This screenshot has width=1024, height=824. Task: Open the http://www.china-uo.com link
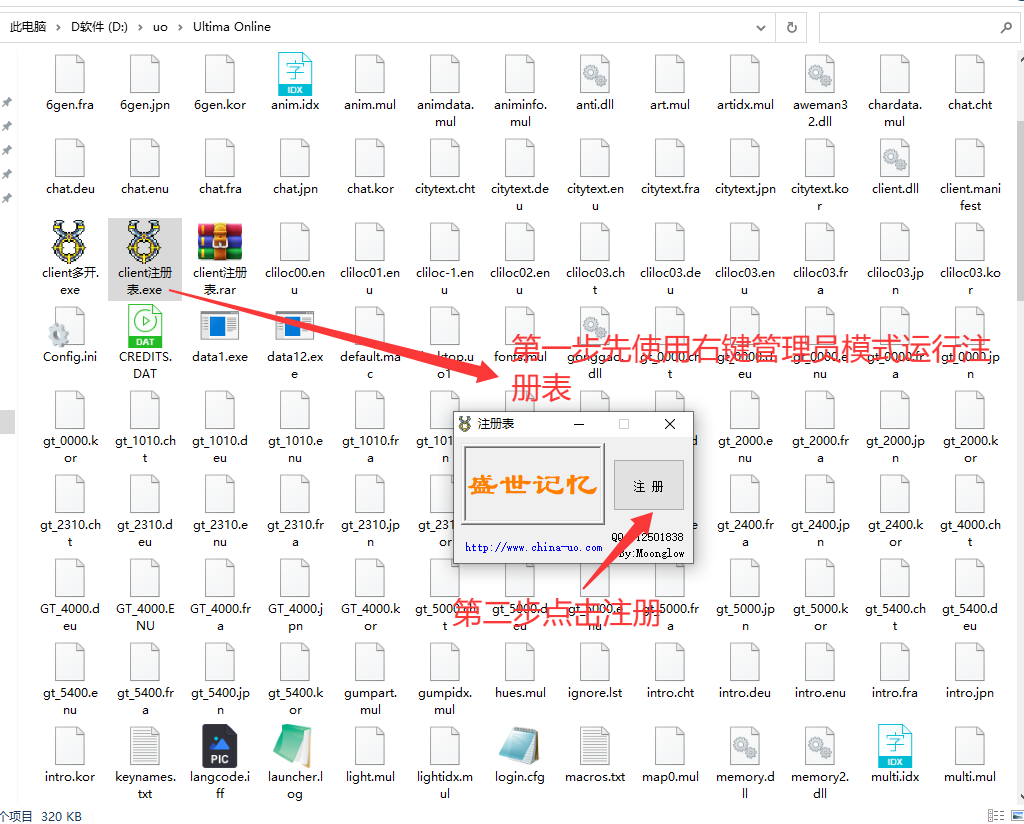coord(534,547)
